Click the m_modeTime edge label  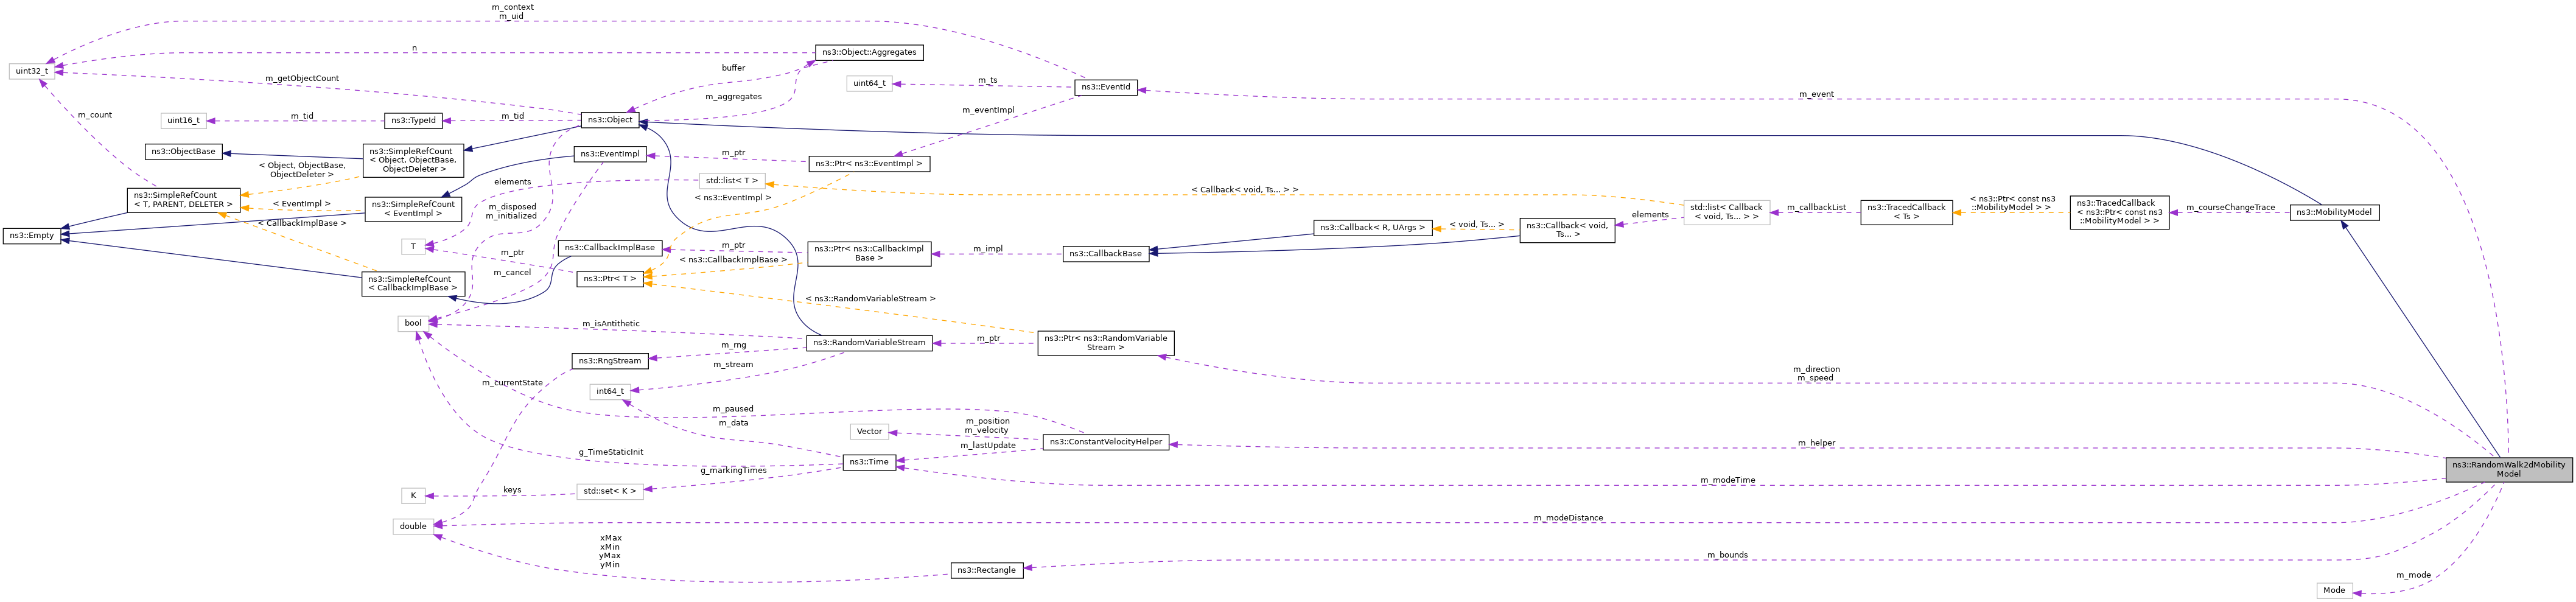click(1728, 480)
